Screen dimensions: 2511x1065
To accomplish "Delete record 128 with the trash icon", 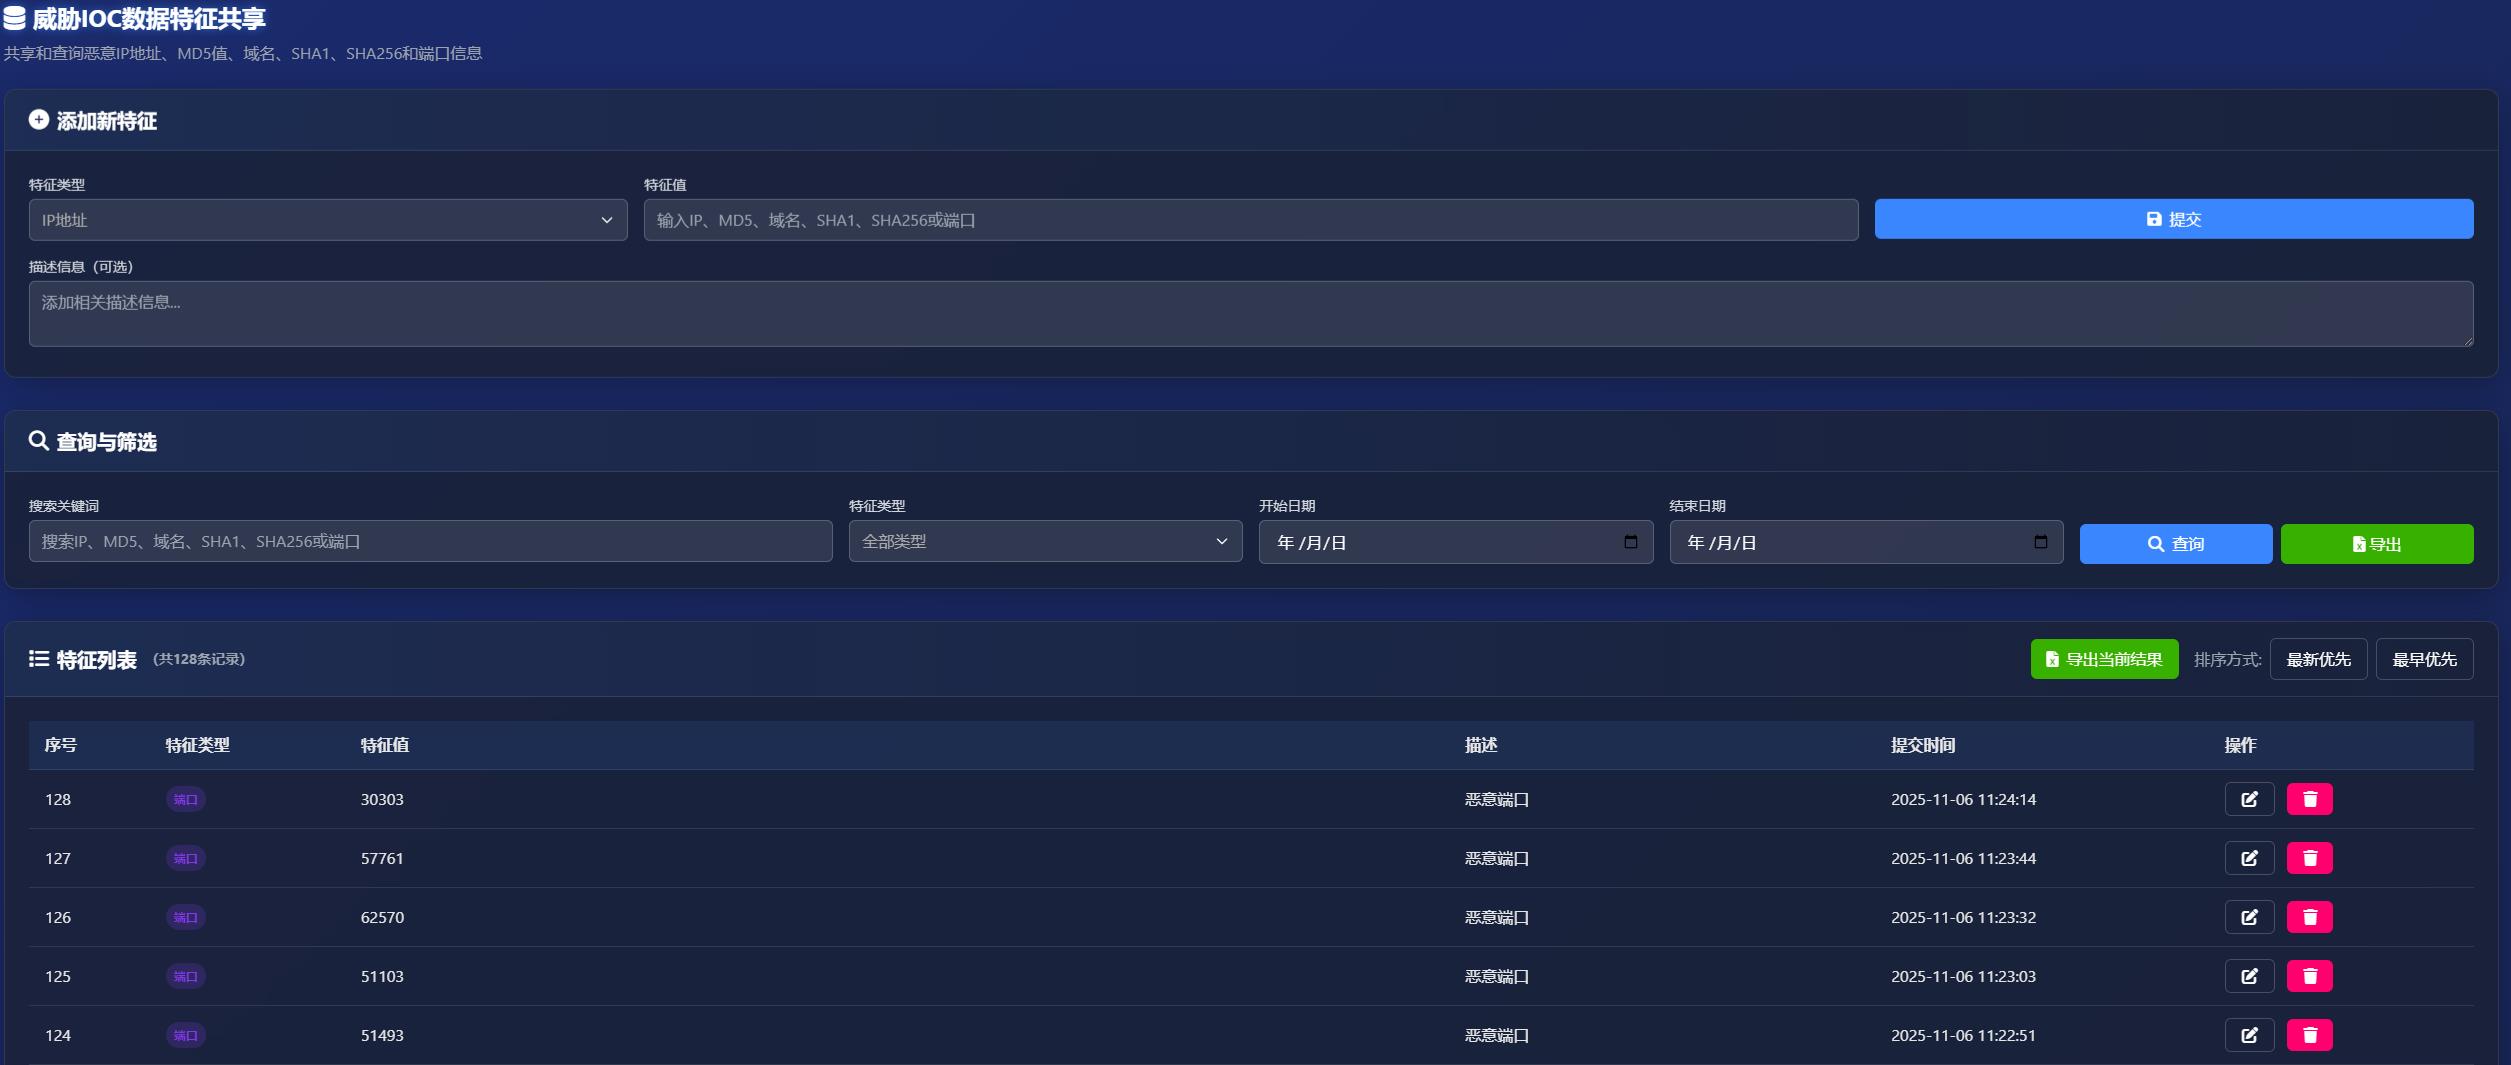I will pyautogui.click(x=2309, y=799).
